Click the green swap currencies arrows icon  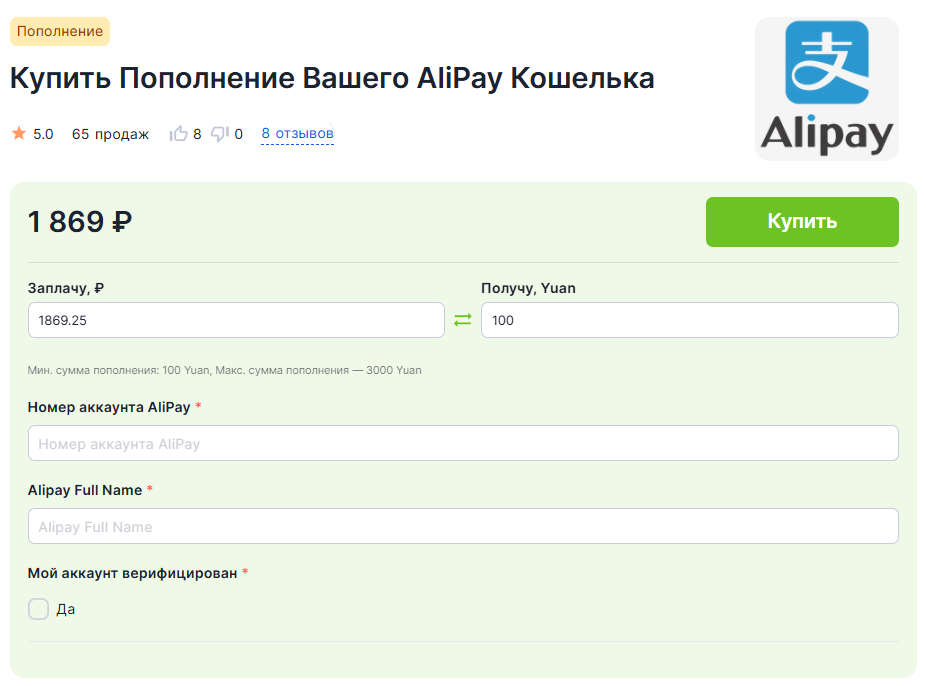pos(462,319)
